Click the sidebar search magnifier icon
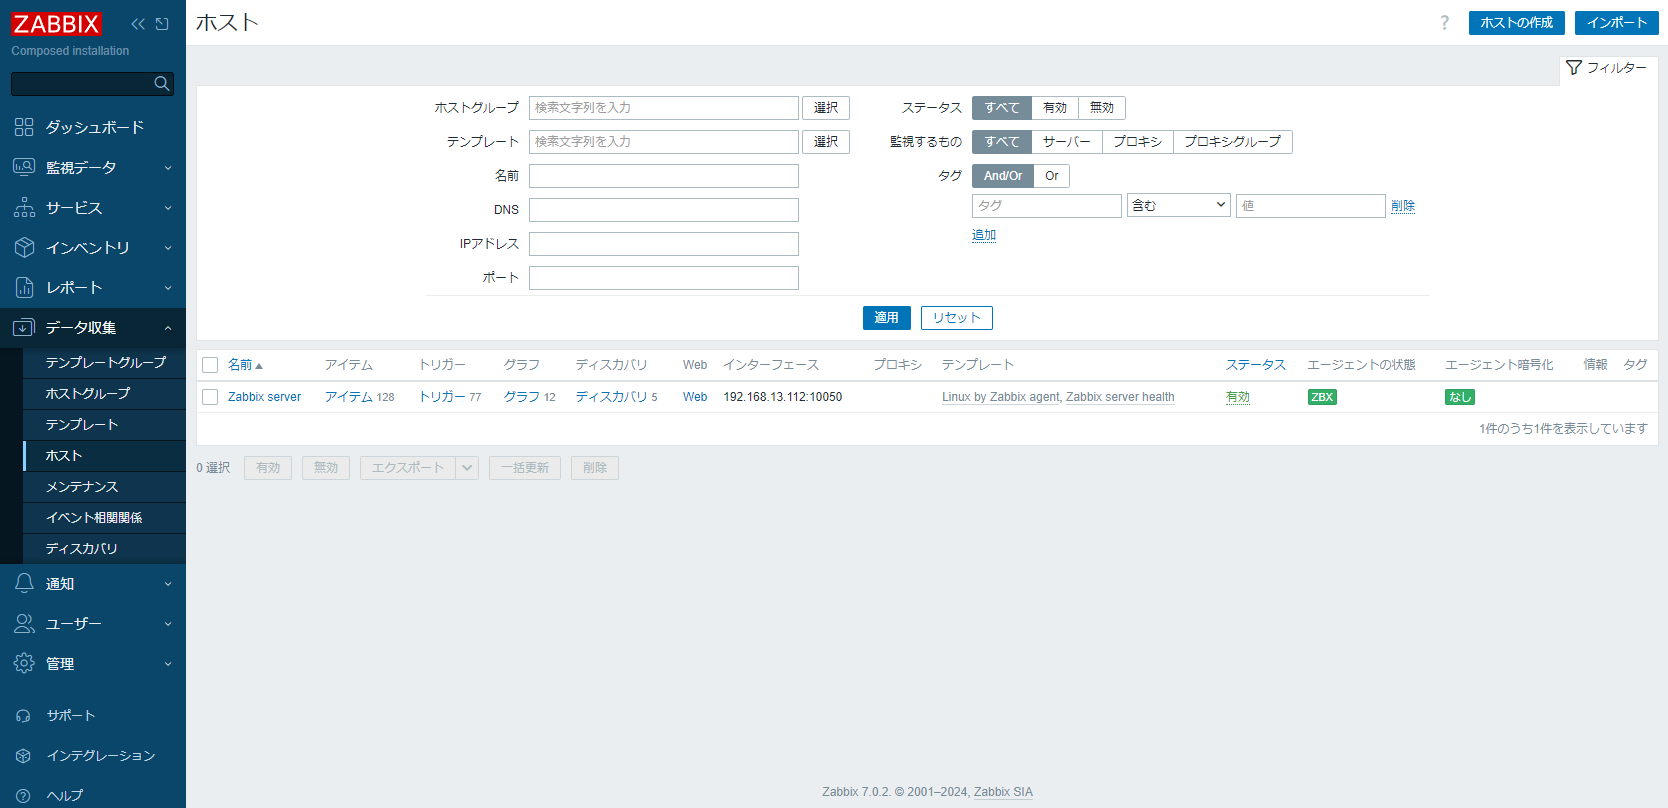Image resolution: width=1668 pixels, height=808 pixels. click(x=162, y=84)
